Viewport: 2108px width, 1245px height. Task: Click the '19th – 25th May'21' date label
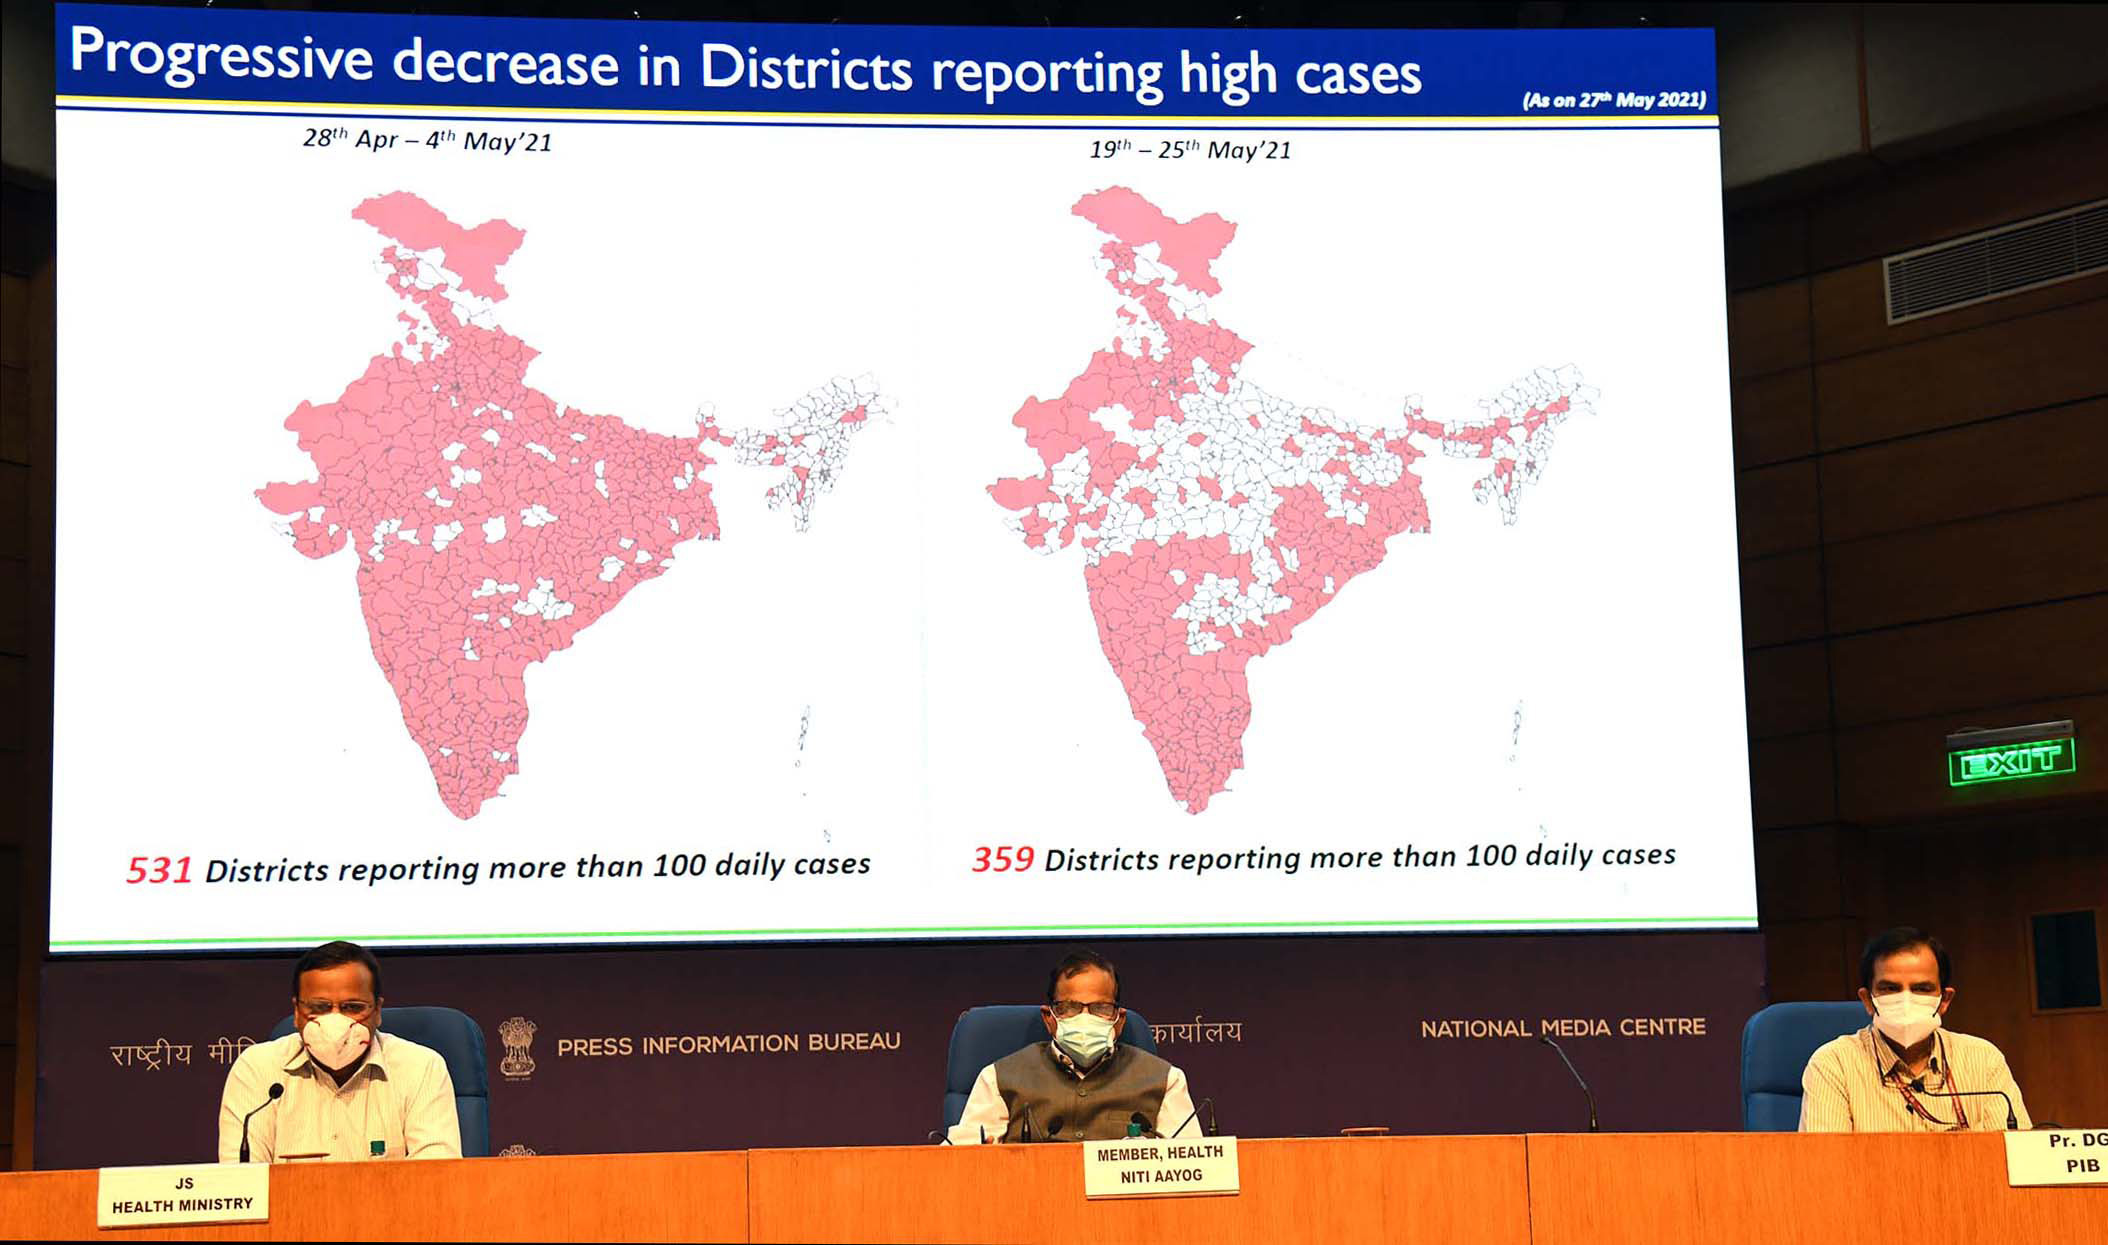[1190, 150]
